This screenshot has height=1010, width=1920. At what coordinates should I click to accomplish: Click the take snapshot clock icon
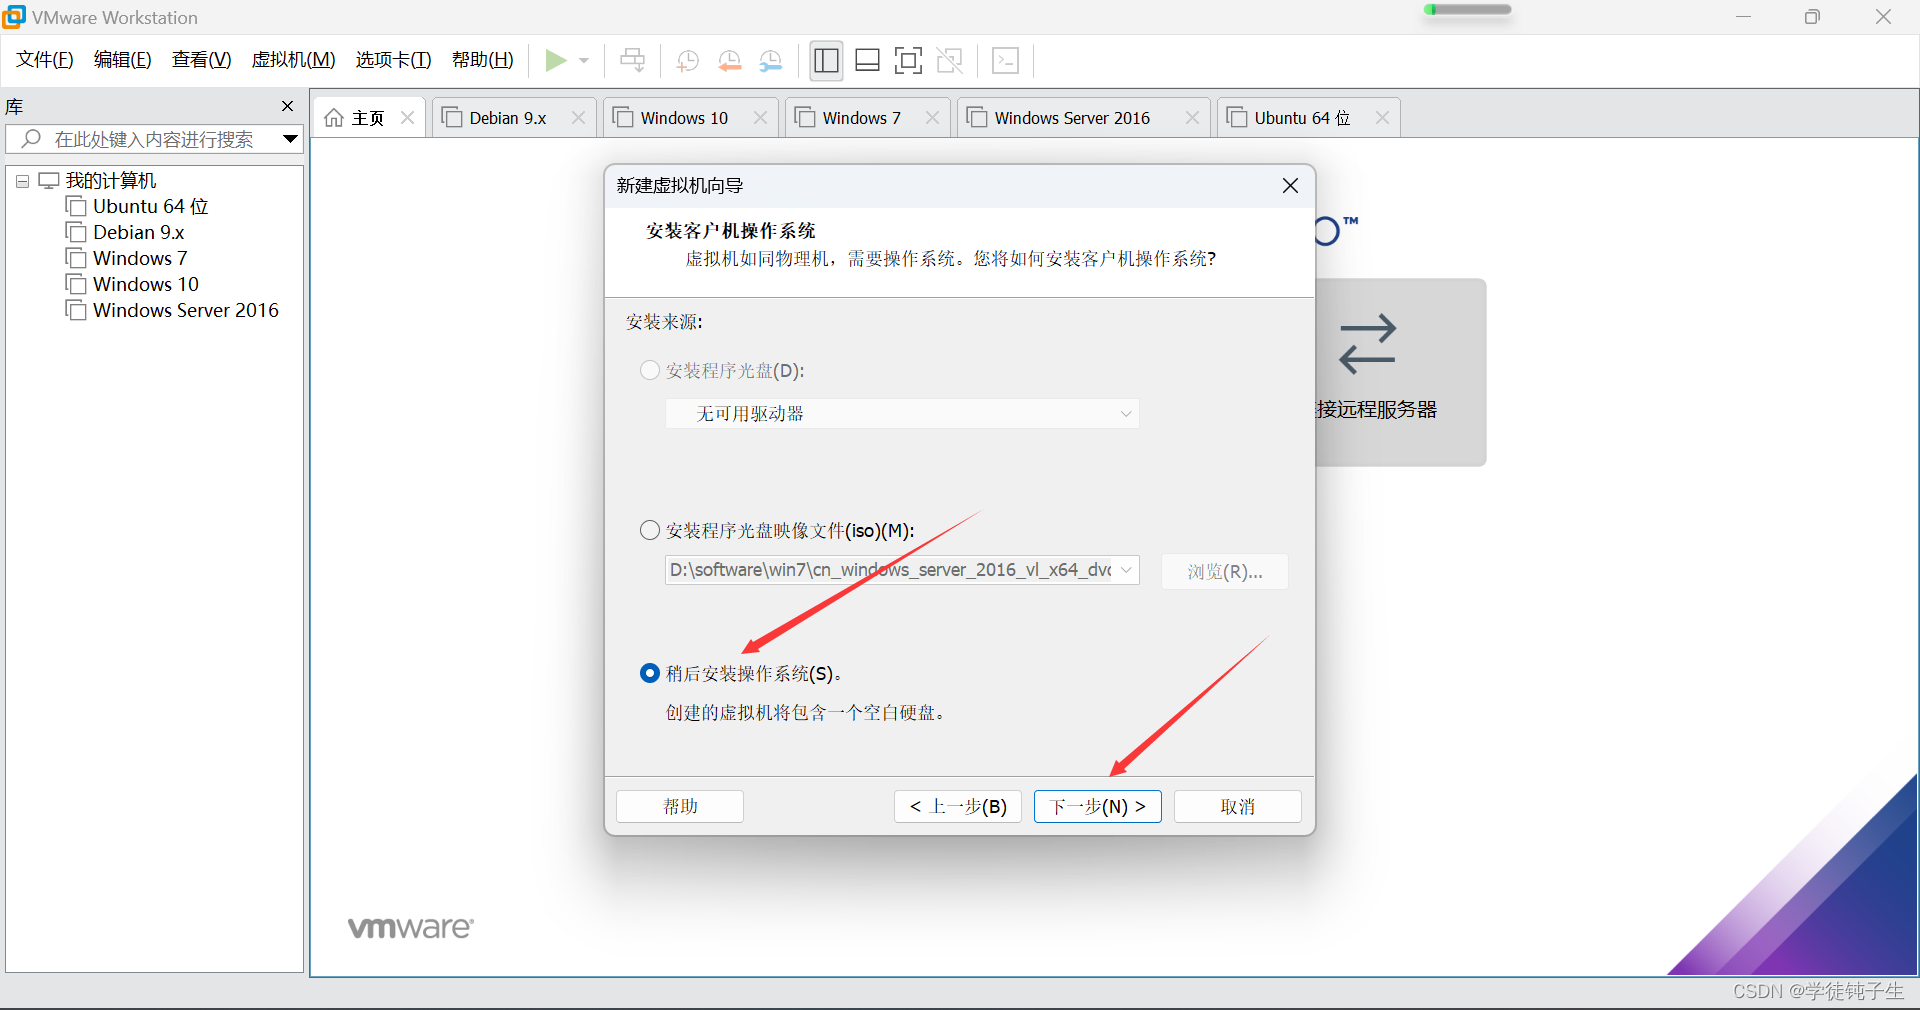687,61
